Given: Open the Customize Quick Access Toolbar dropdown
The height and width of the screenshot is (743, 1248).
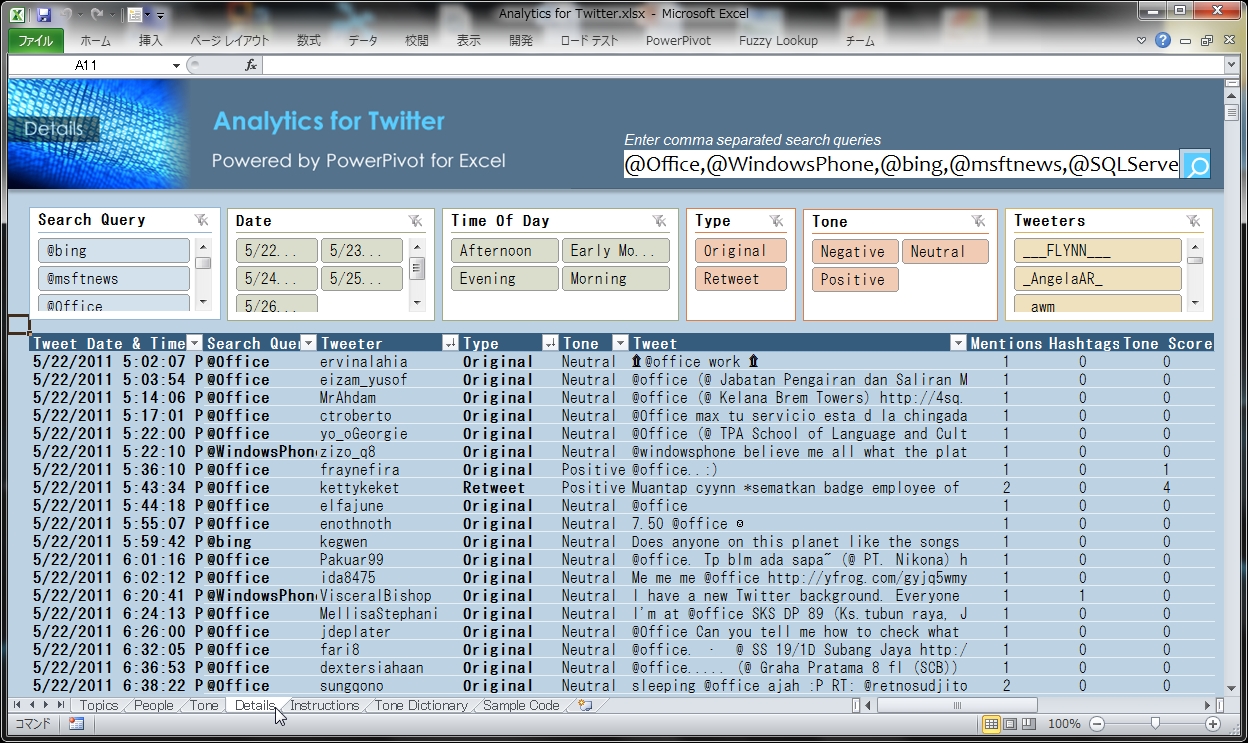Looking at the screenshot, I should click(160, 16).
